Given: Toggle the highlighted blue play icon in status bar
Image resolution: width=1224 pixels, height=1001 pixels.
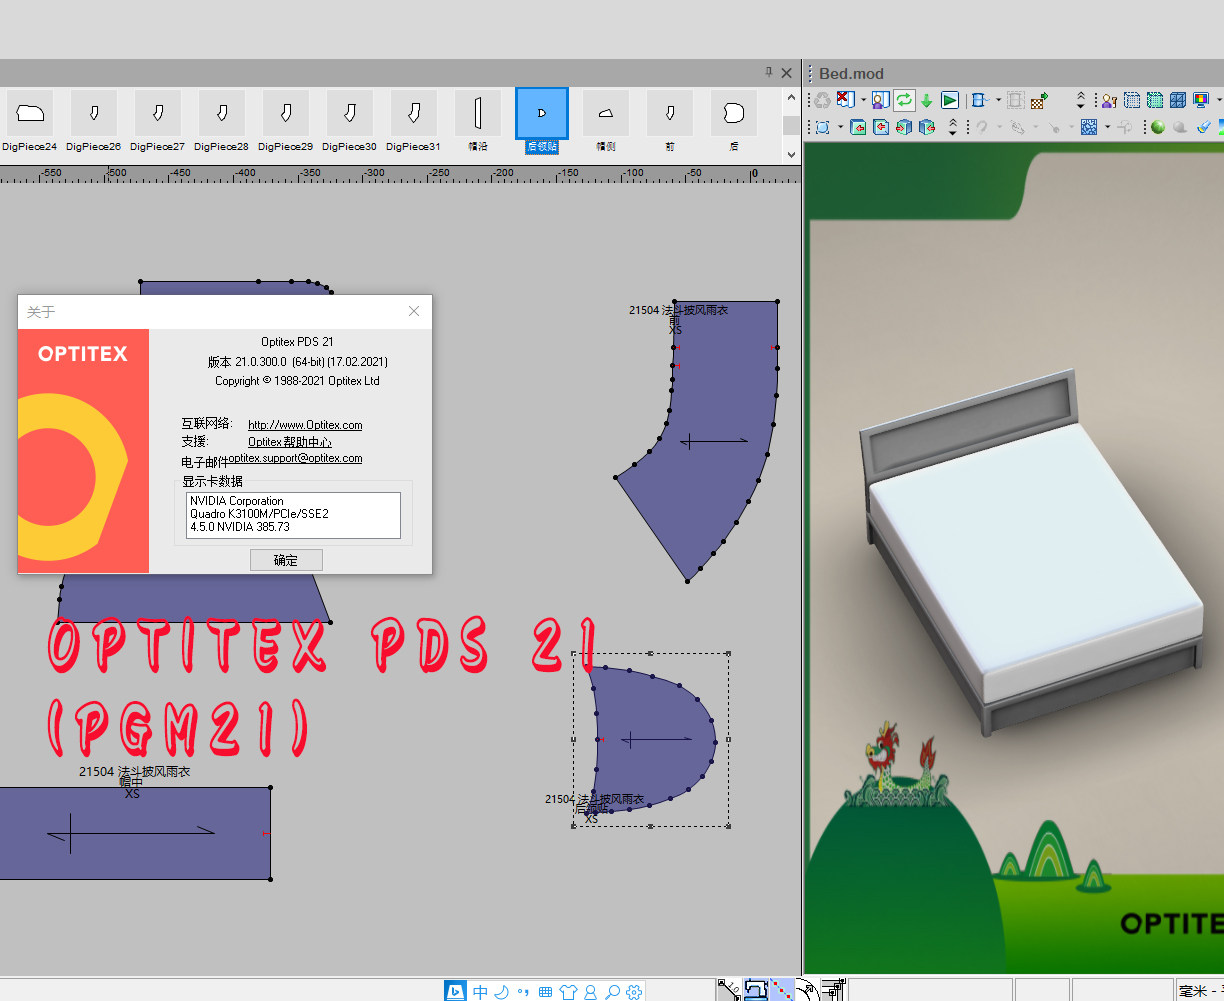Looking at the screenshot, I should (x=456, y=991).
